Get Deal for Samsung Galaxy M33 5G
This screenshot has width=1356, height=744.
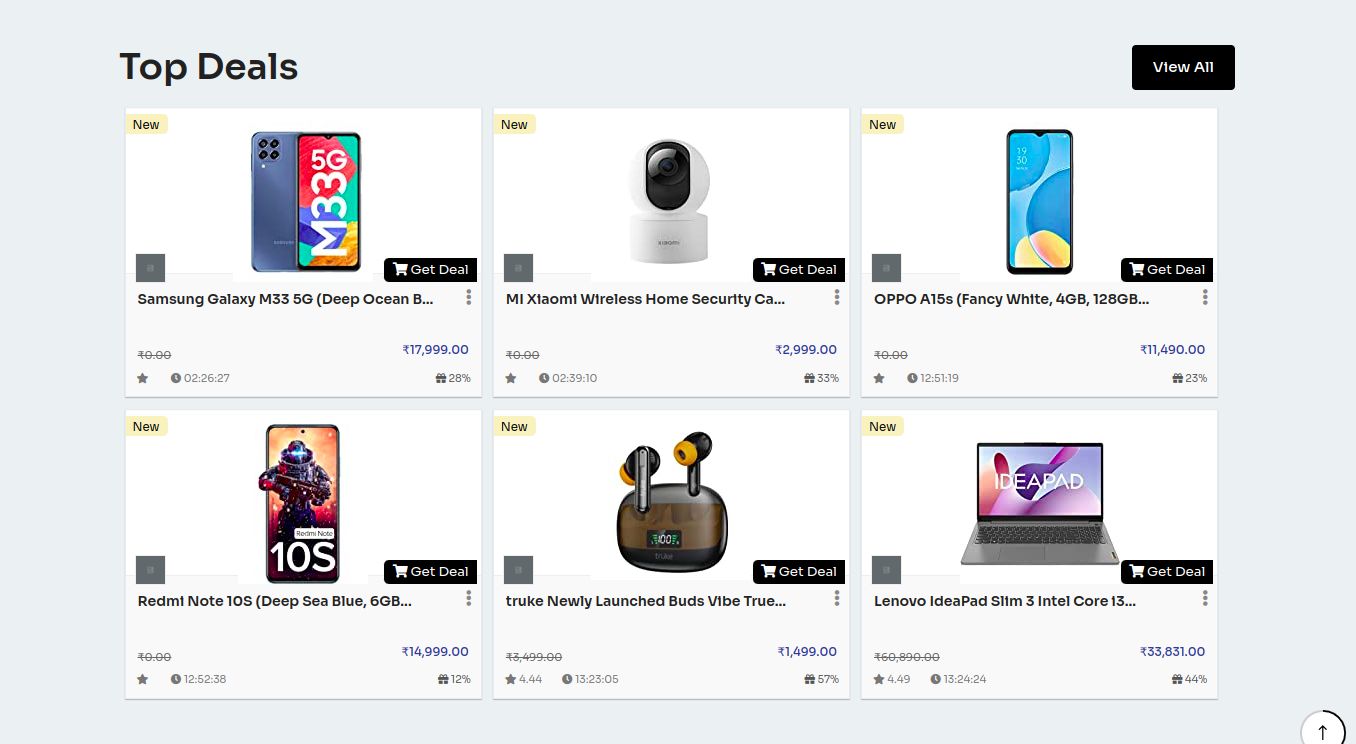[x=430, y=270]
